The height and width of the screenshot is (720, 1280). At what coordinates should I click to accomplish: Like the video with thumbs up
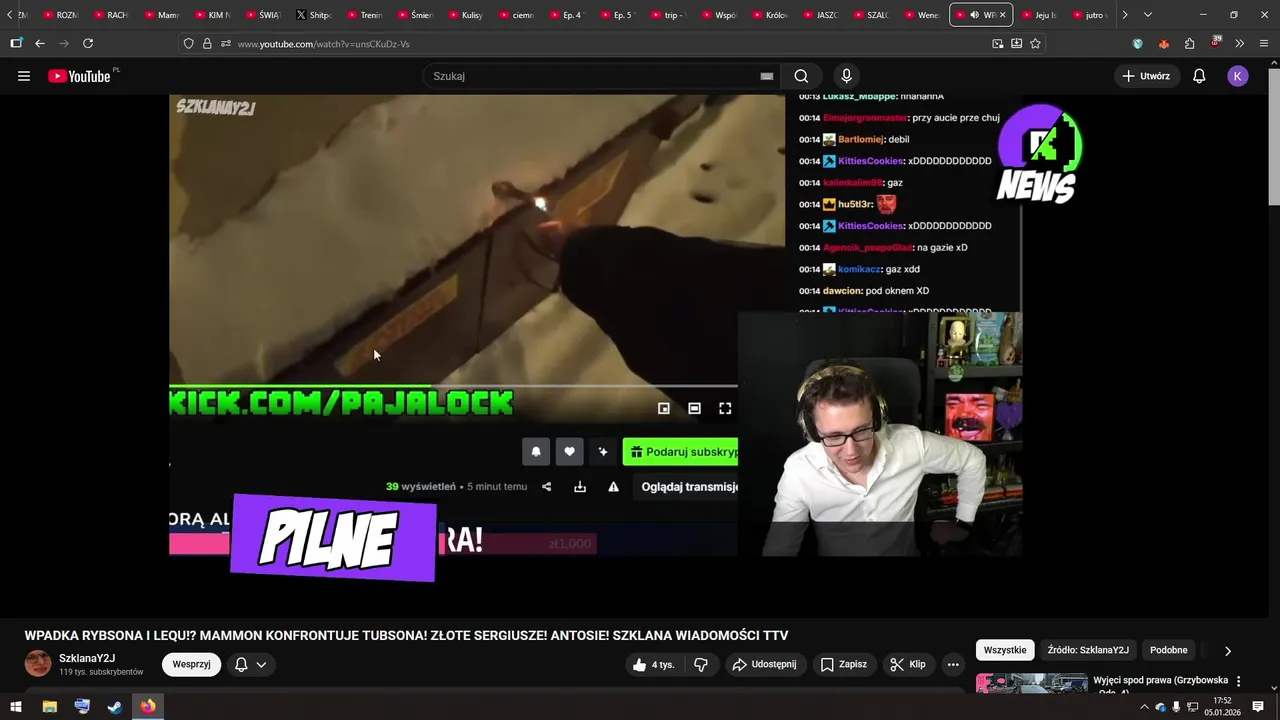[x=653, y=664]
